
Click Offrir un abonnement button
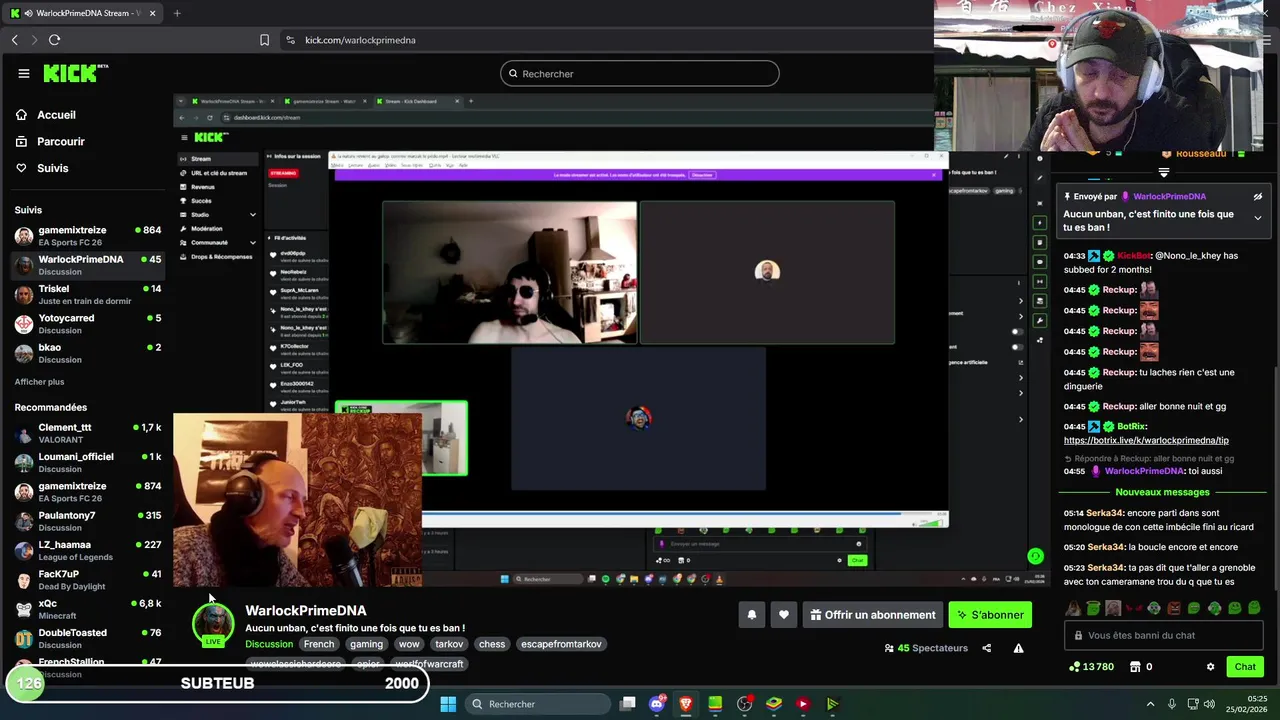pyautogui.click(x=873, y=615)
